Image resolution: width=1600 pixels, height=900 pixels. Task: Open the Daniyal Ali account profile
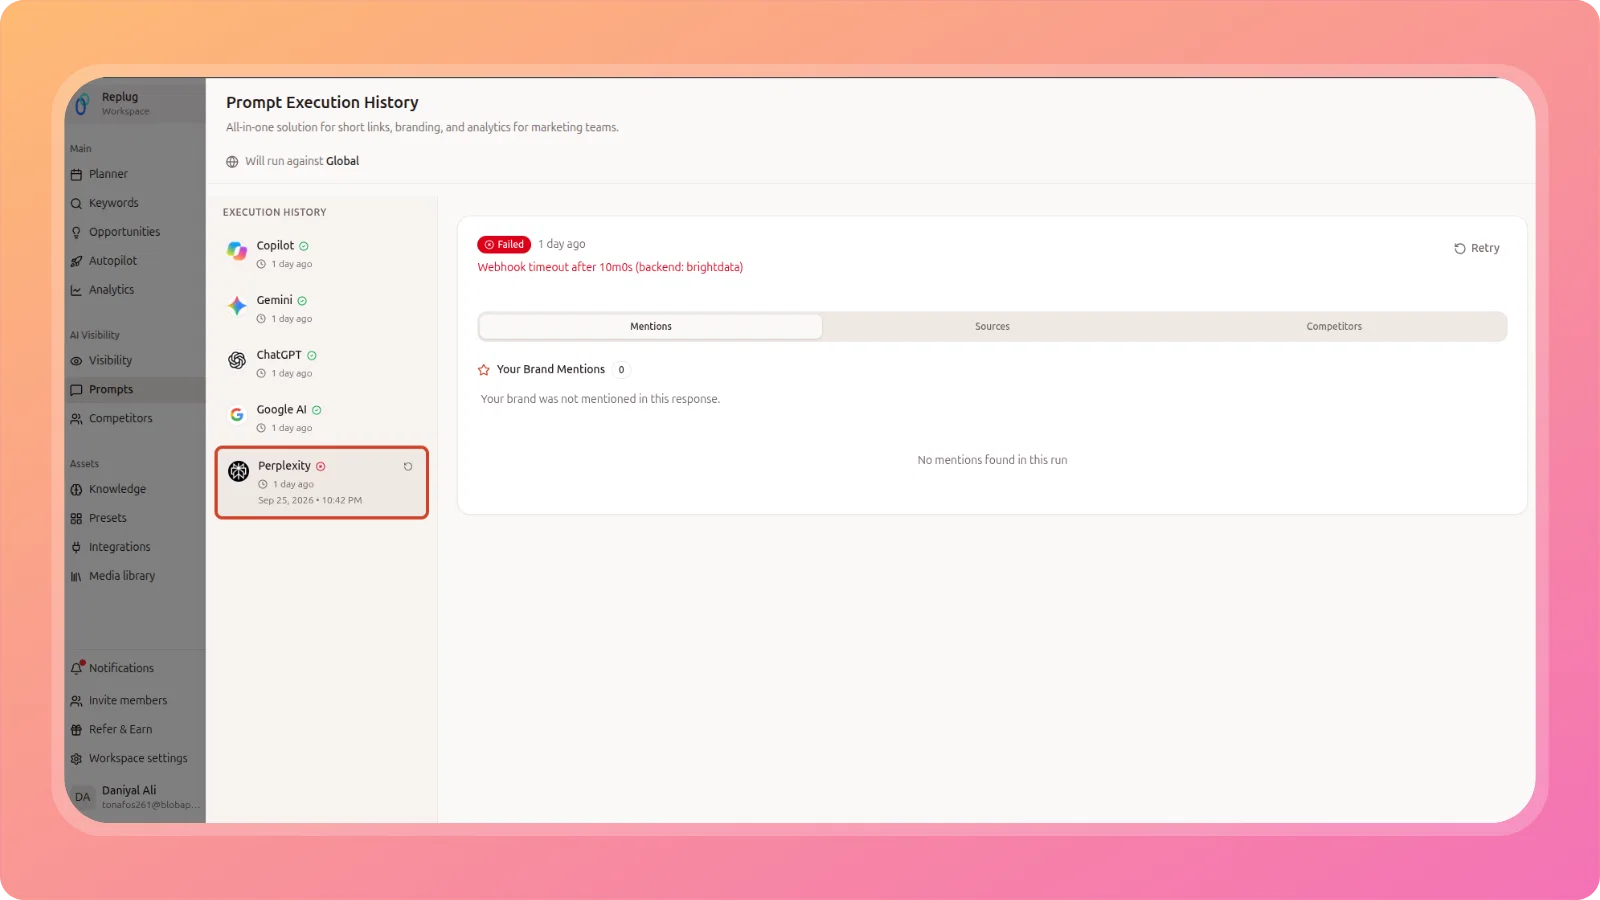(135, 797)
